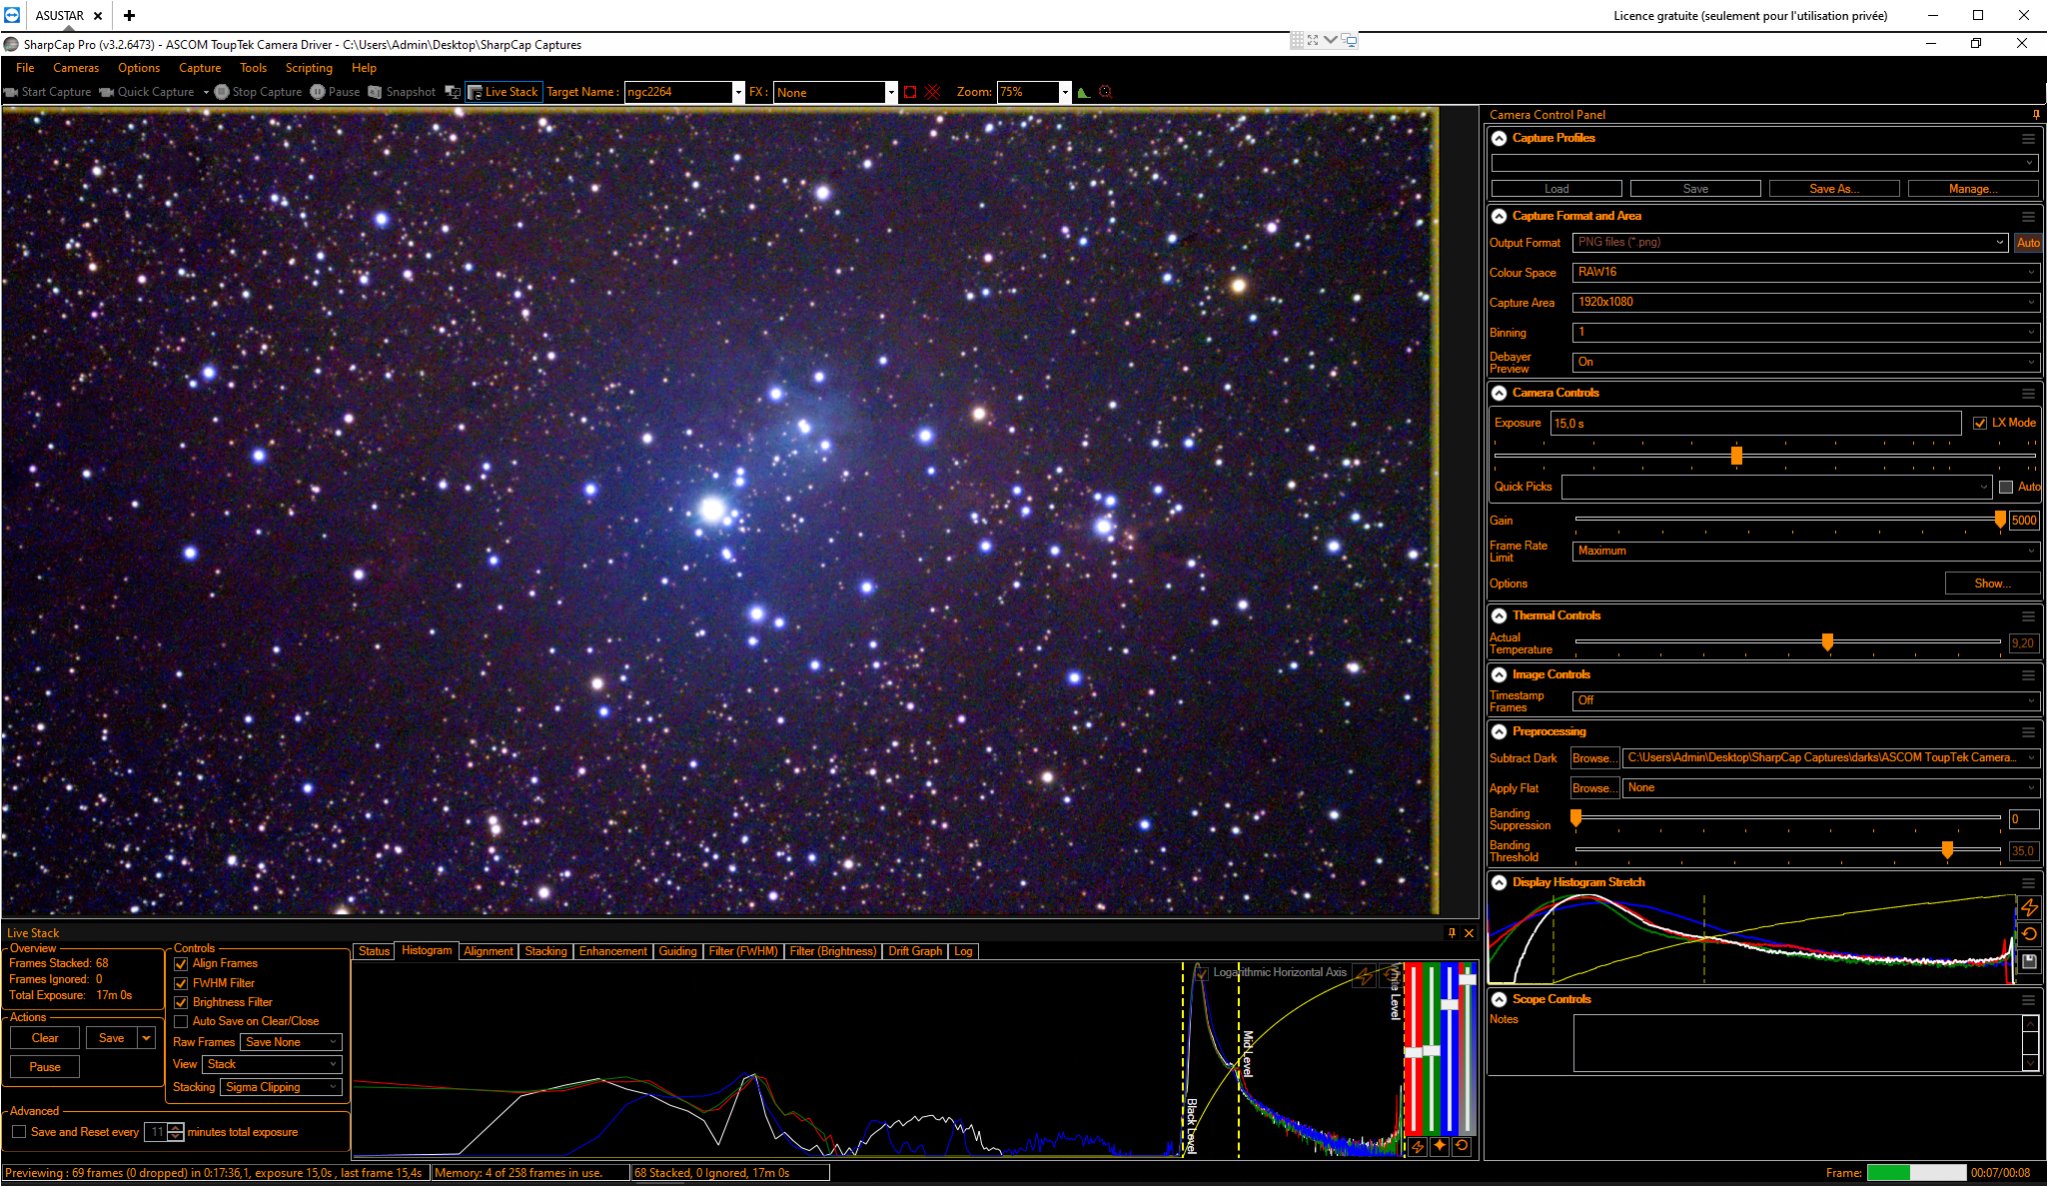Click the Clear button under Actions
Viewport: 2048px width, 1187px height.
[x=45, y=1039]
